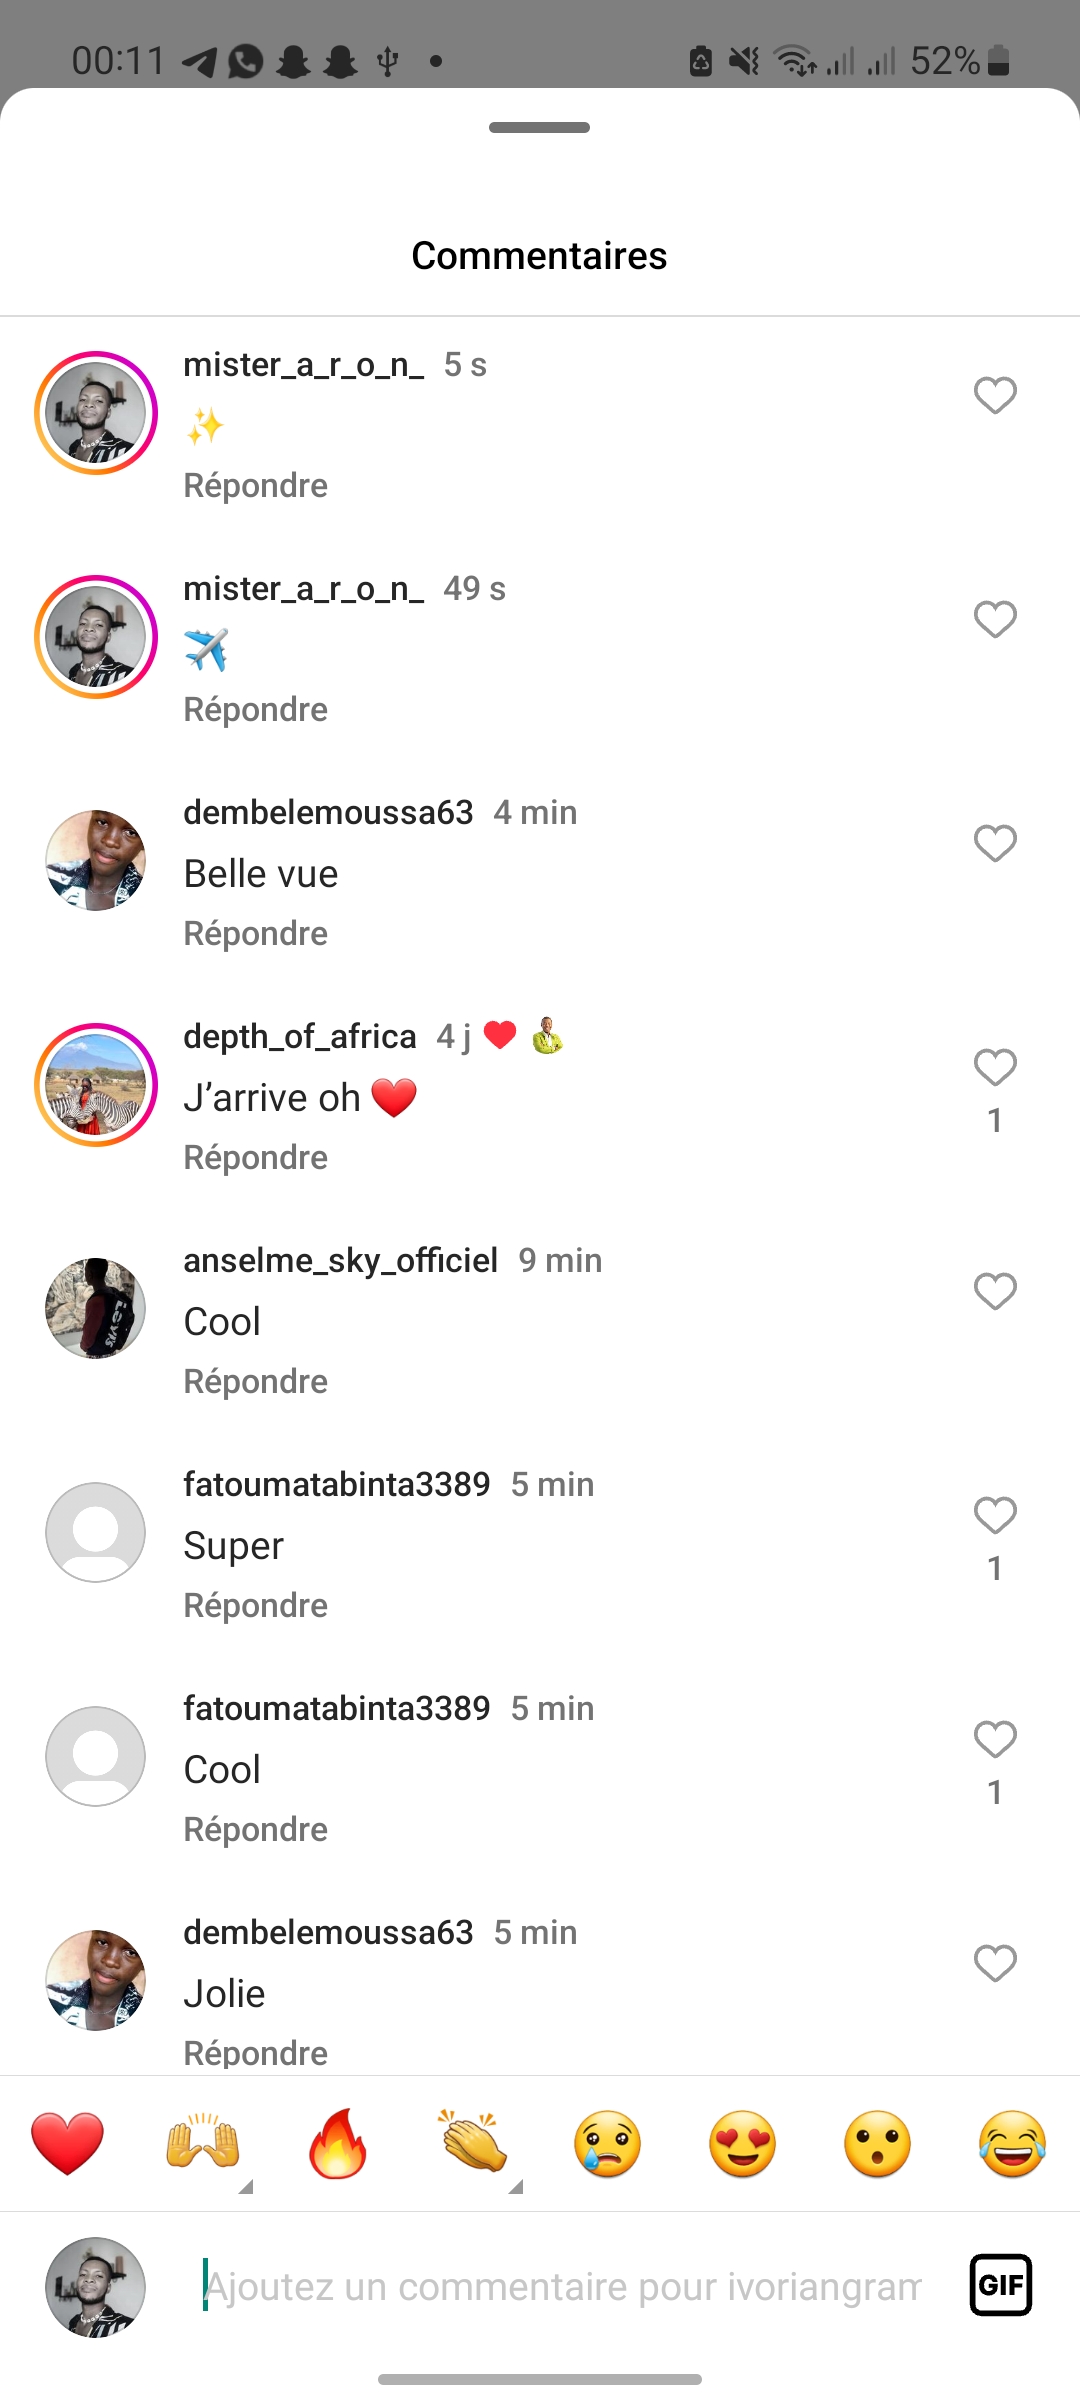
Task: Tap the fire emoji reaction
Action: (338, 2143)
